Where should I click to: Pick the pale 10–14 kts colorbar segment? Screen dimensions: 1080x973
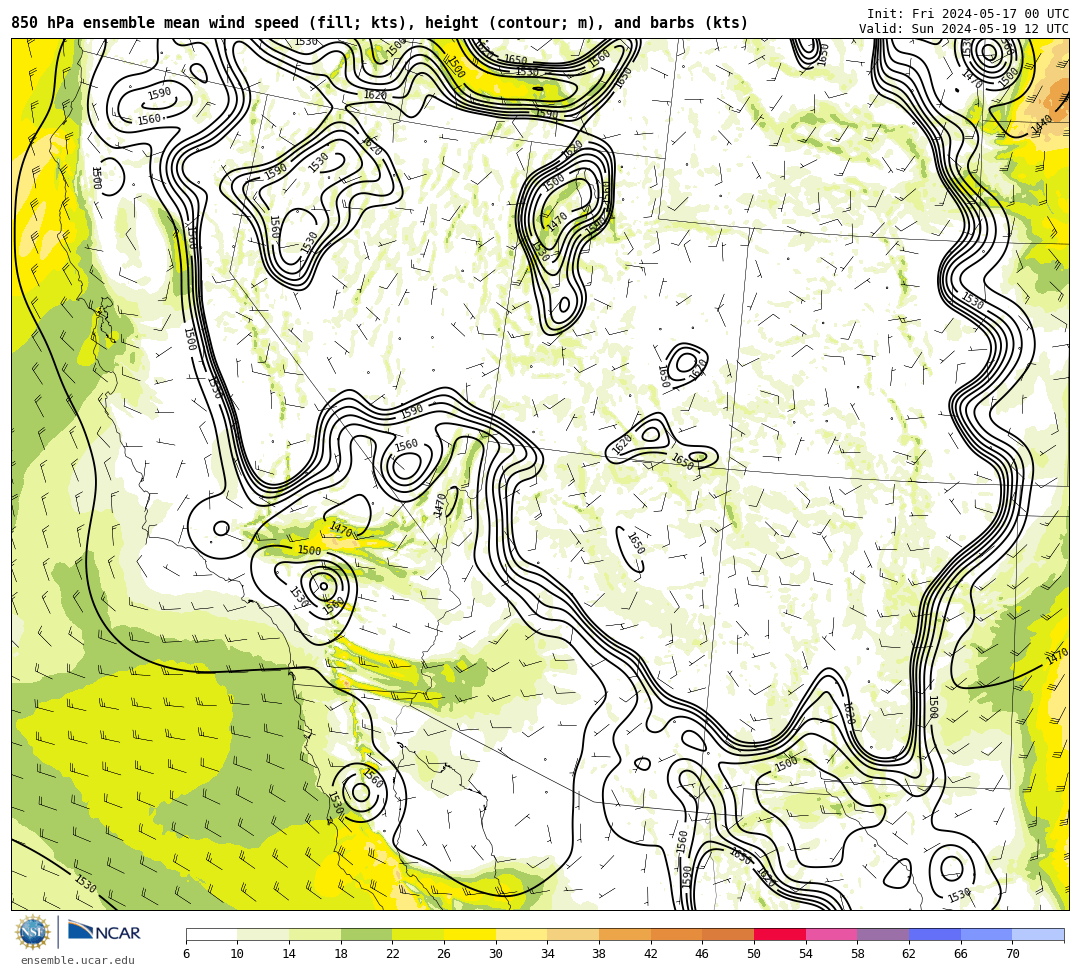coord(263,934)
